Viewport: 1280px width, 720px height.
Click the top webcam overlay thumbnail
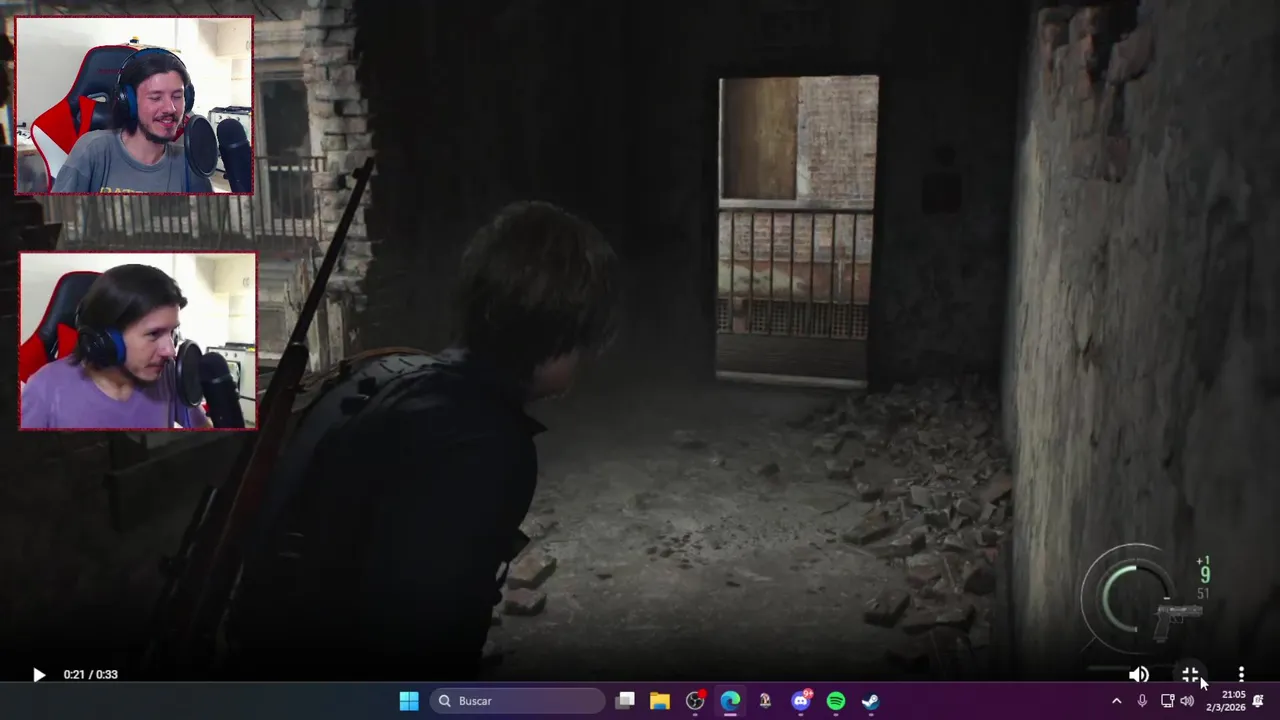click(134, 105)
